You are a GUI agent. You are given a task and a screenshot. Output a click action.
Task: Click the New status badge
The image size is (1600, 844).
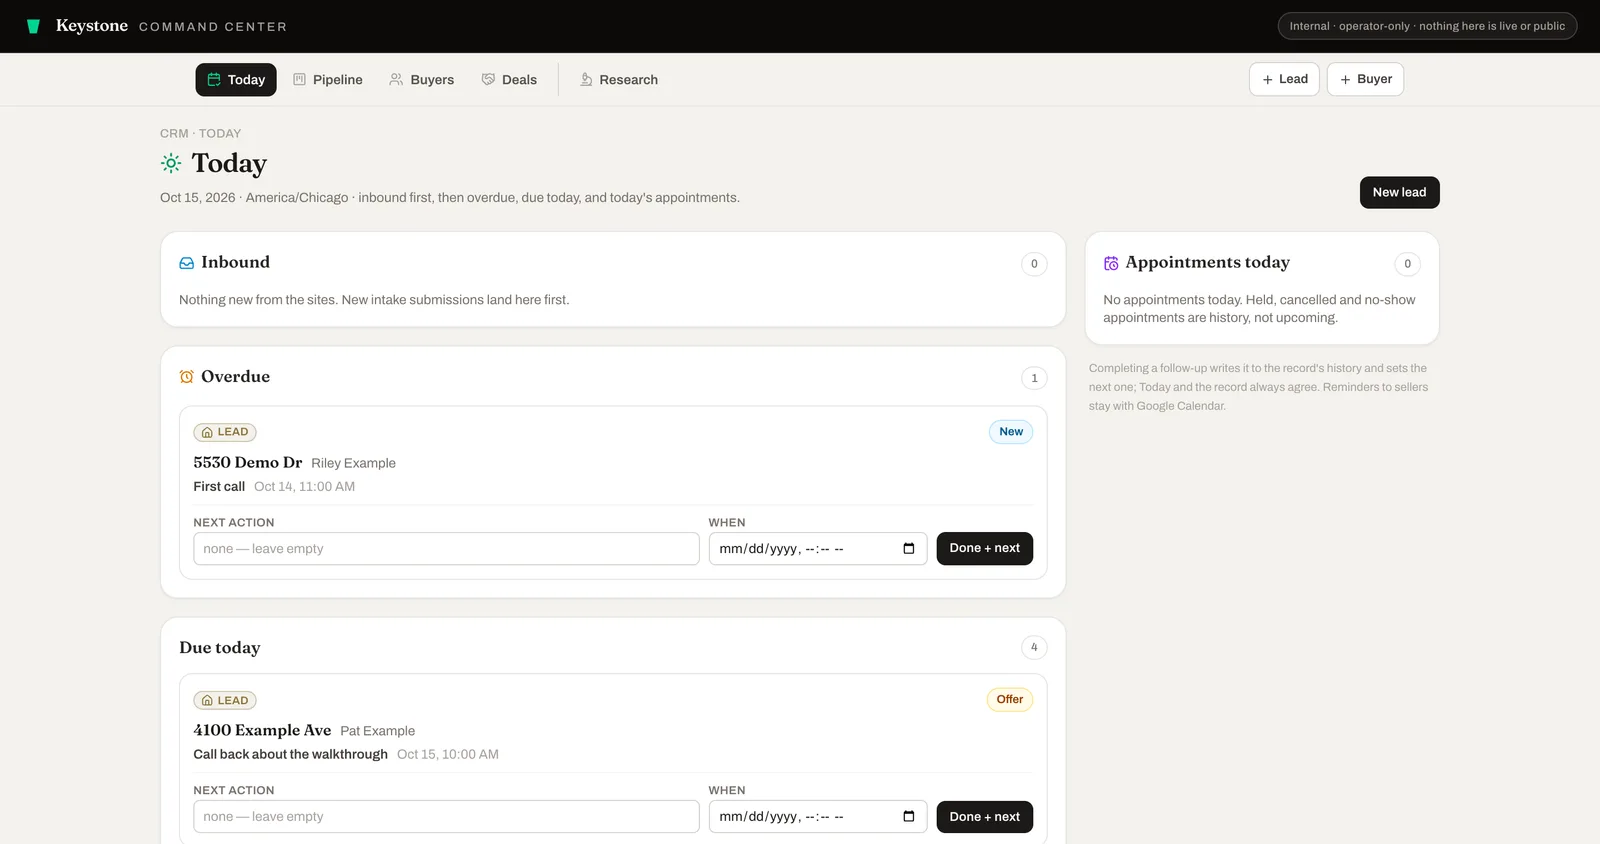click(x=1011, y=432)
